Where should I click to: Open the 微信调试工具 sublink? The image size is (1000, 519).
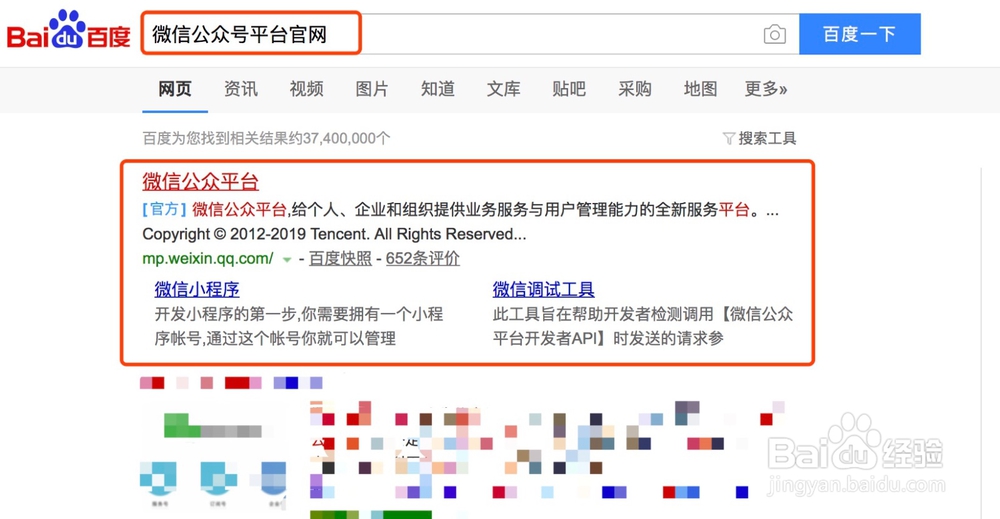[x=543, y=289]
